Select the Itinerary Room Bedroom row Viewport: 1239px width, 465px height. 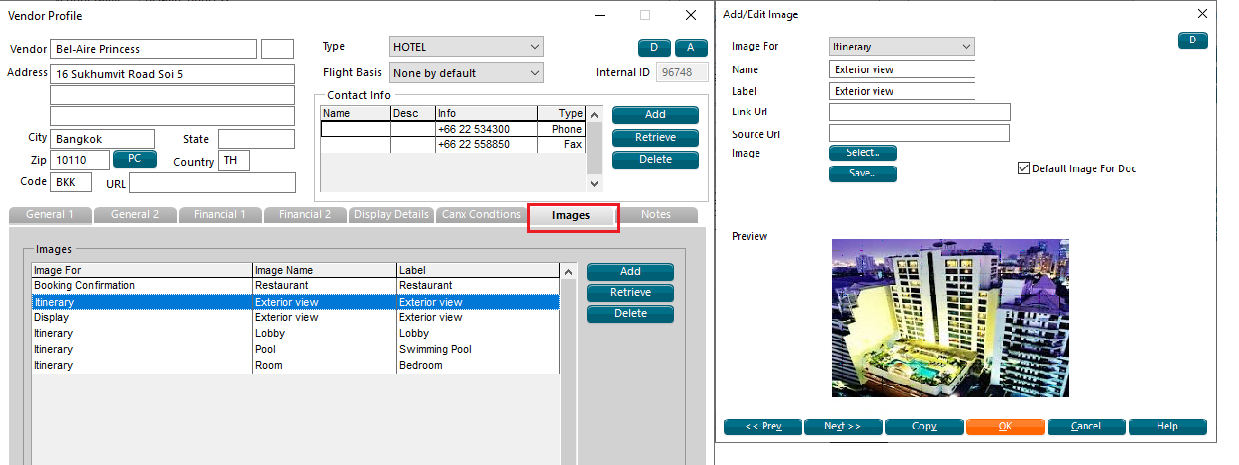click(296, 366)
